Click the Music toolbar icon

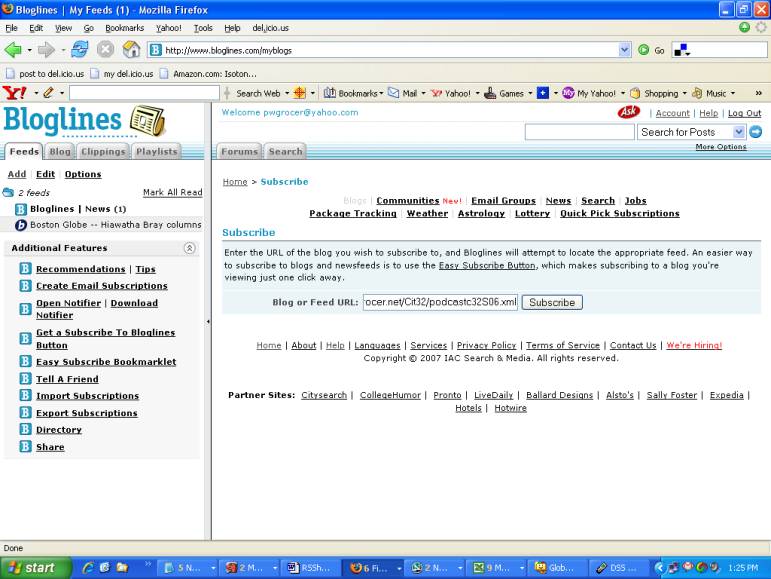(x=697, y=93)
